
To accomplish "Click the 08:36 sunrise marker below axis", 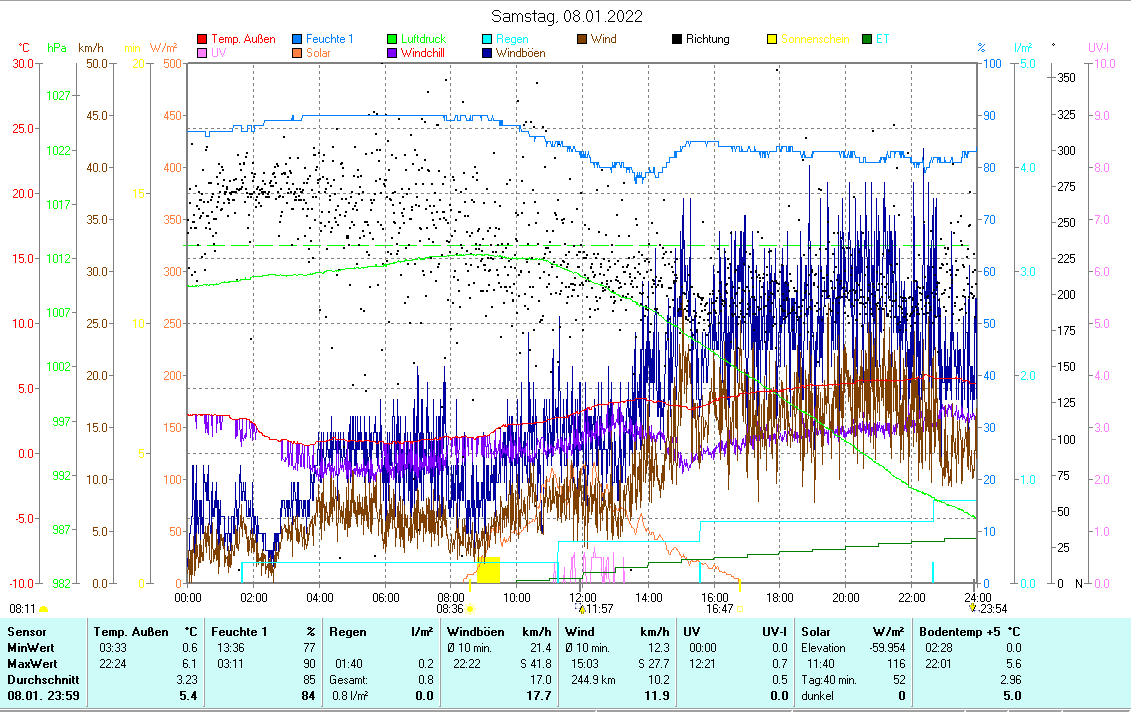I will tap(450, 608).
